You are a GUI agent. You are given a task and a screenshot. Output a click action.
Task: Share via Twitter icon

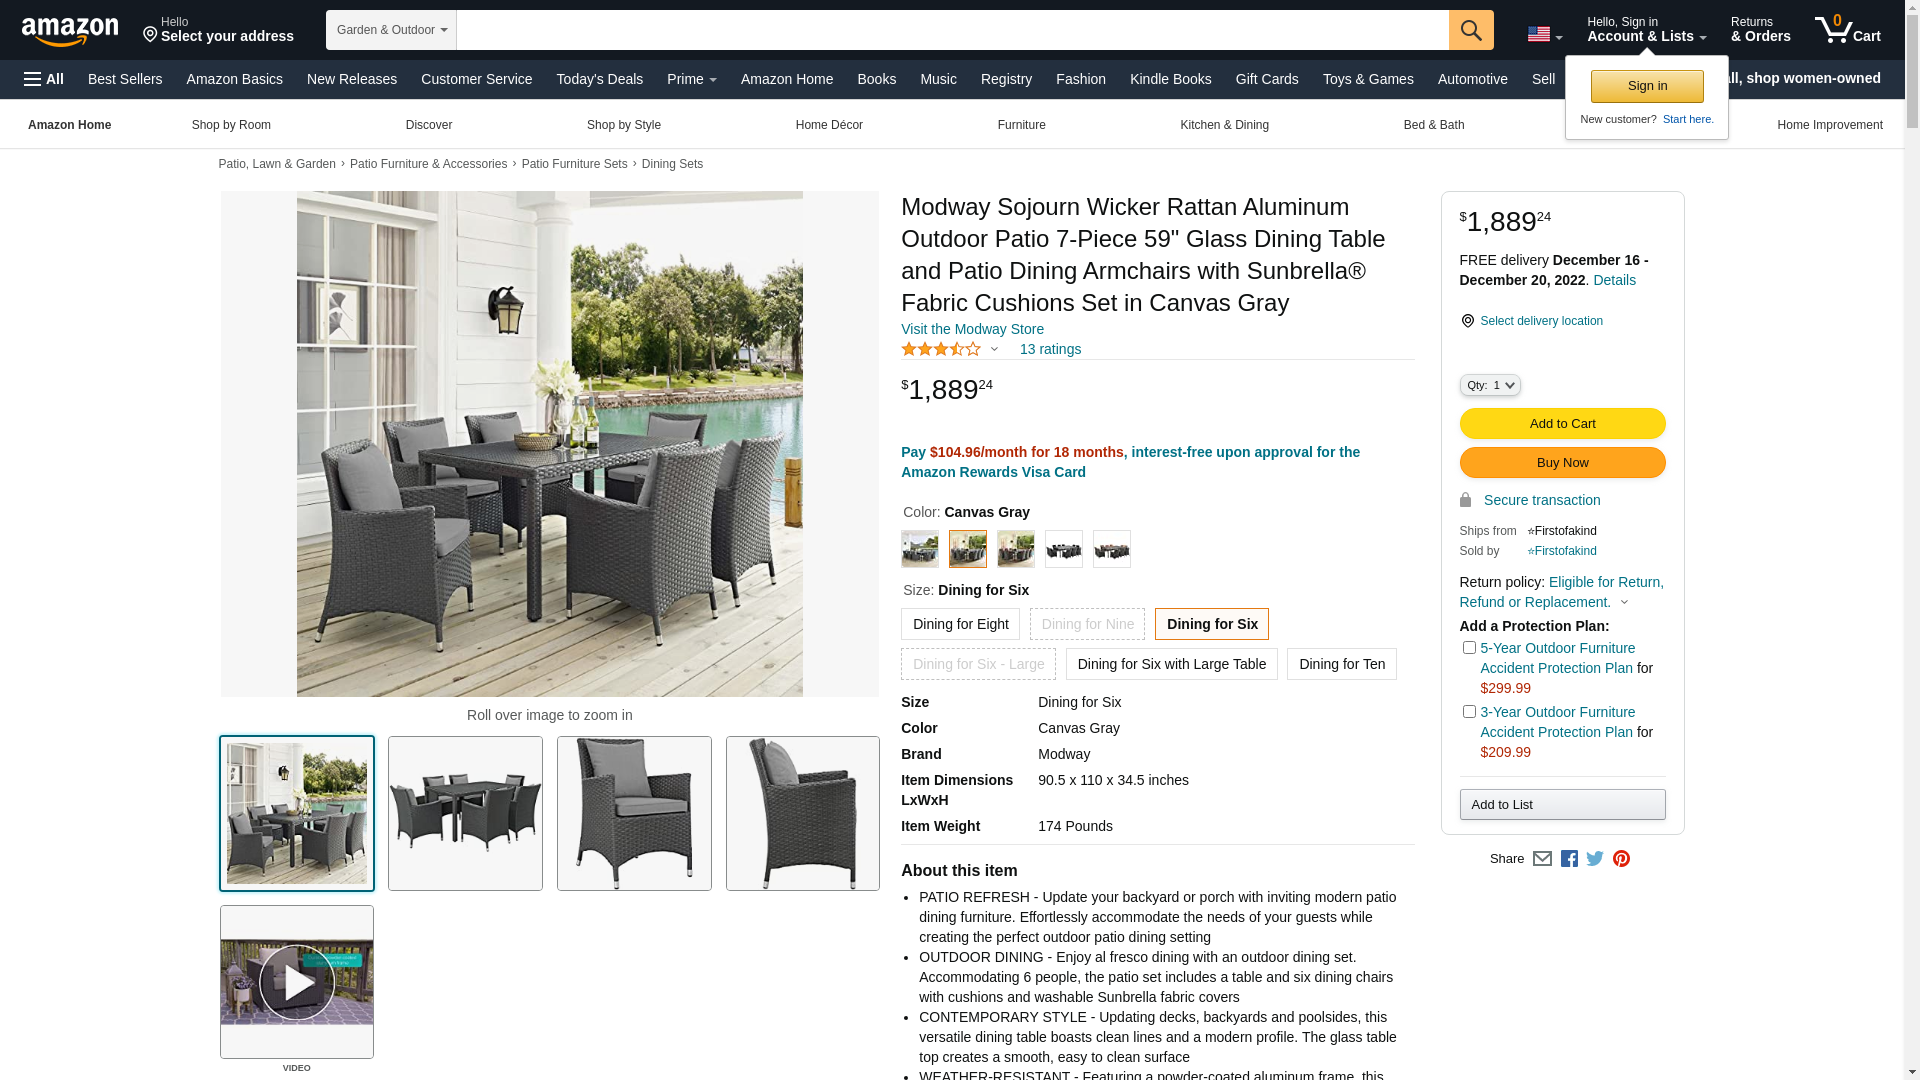point(1595,859)
